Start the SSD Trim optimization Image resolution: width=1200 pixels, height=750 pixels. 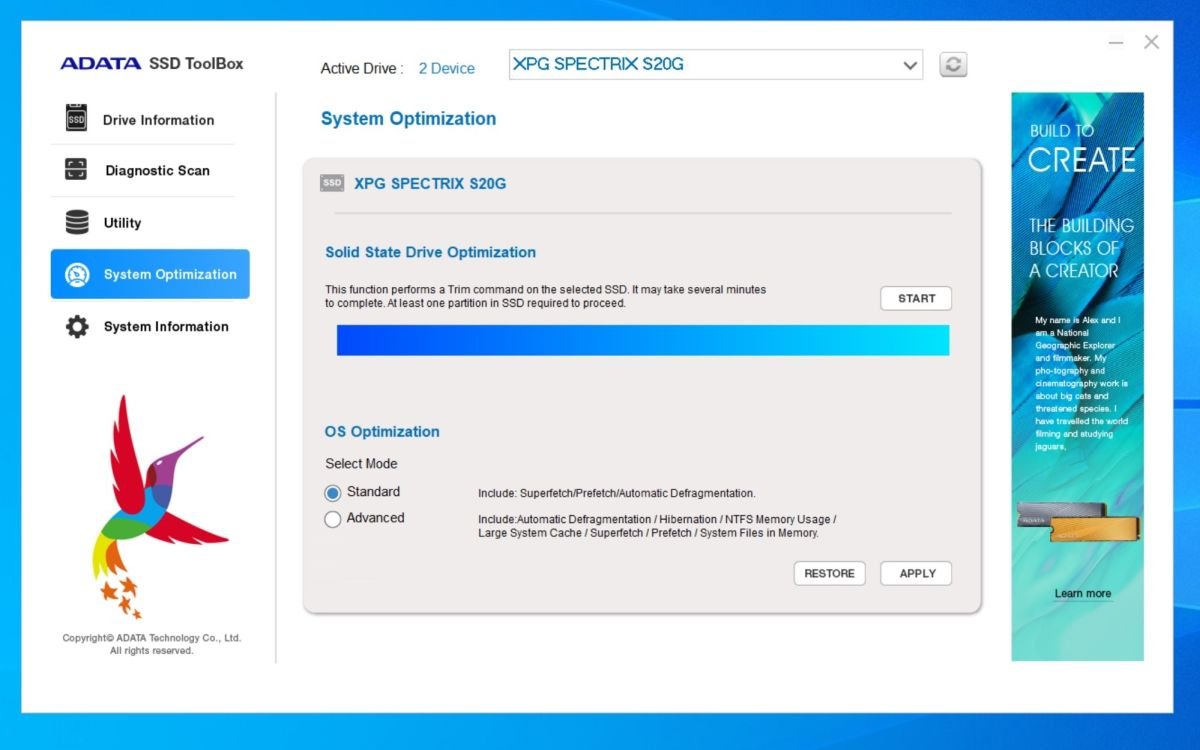tap(916, 298)
